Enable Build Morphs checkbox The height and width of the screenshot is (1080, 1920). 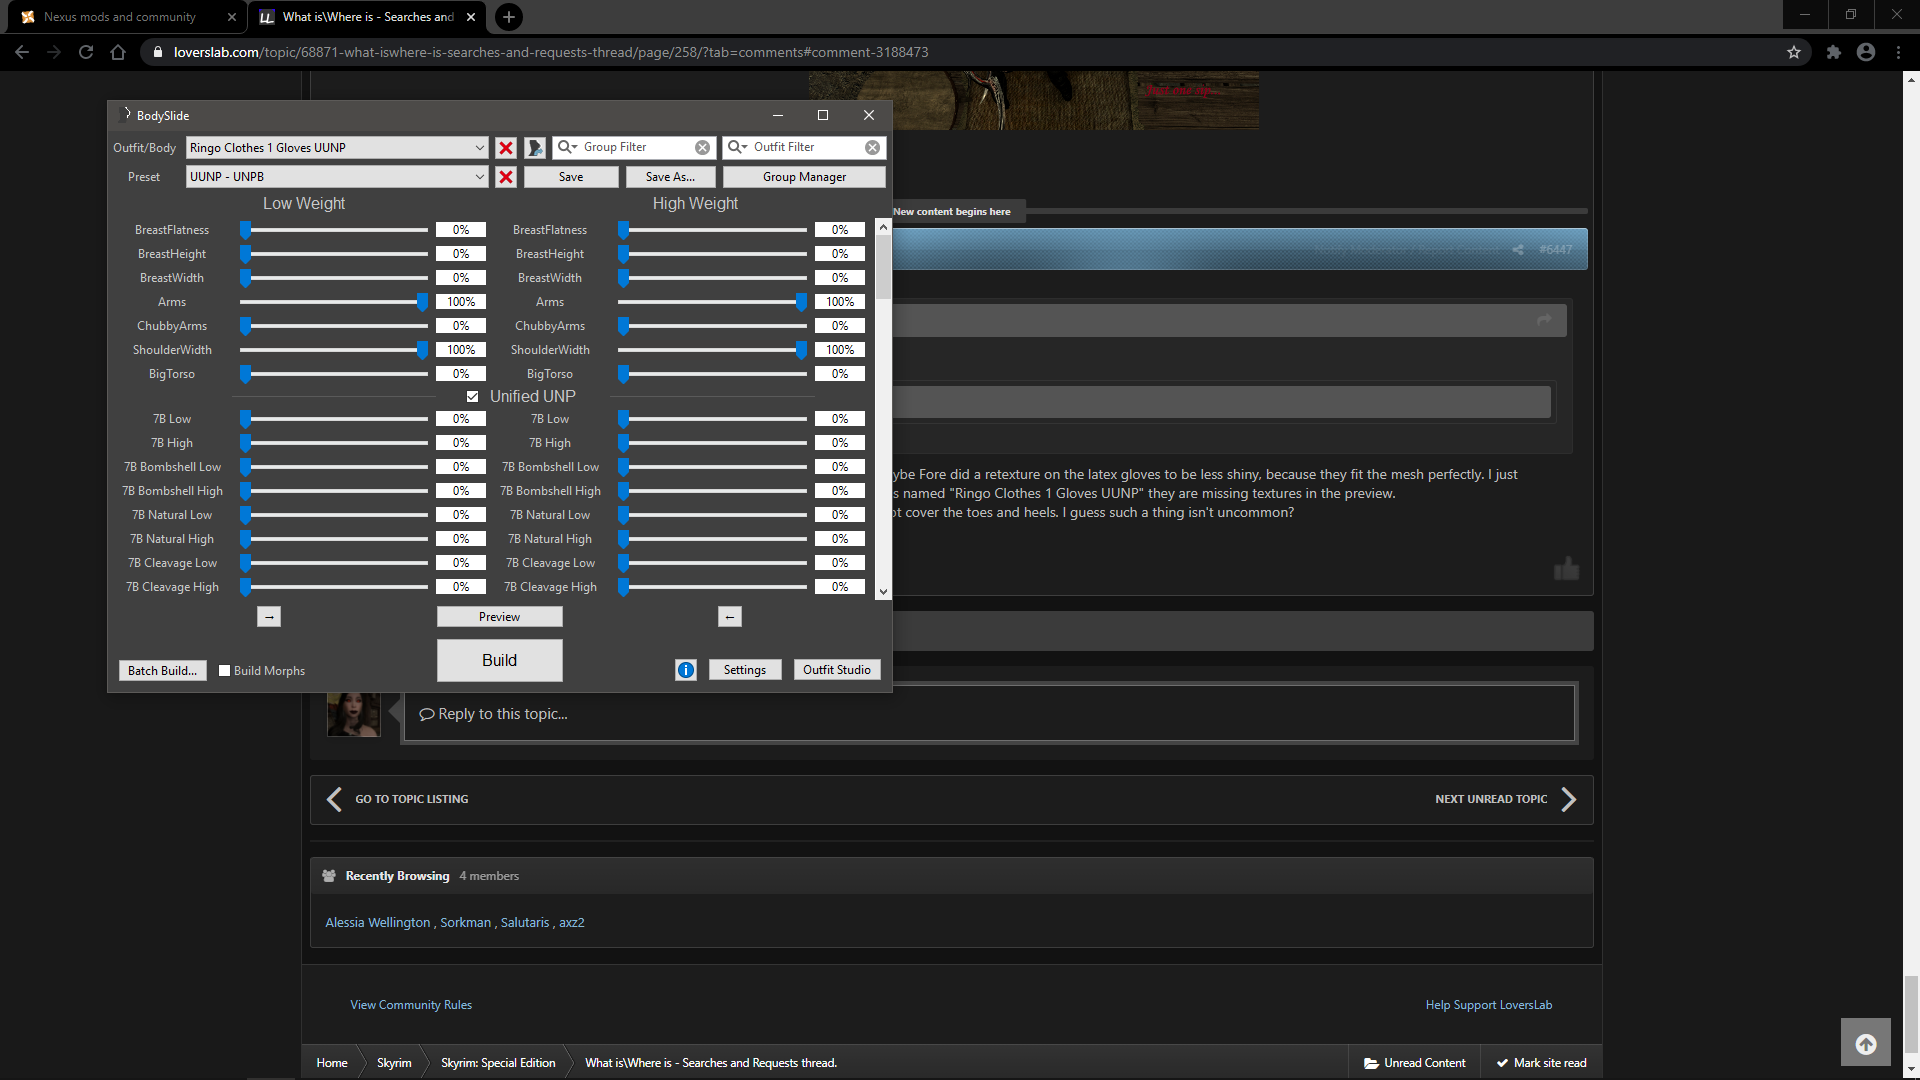pyautogui.click(x=225, y=671)
